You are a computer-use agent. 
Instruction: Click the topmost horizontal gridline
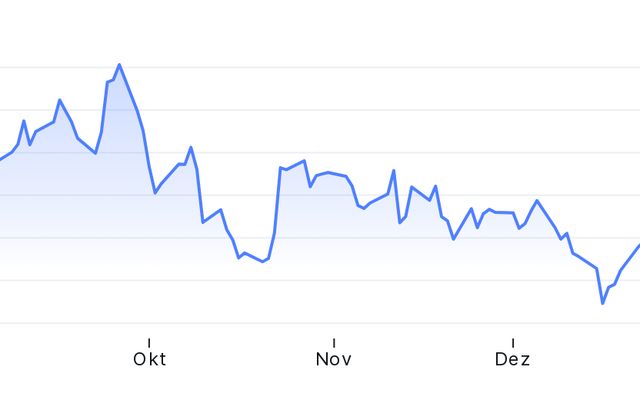pos(320,68)
